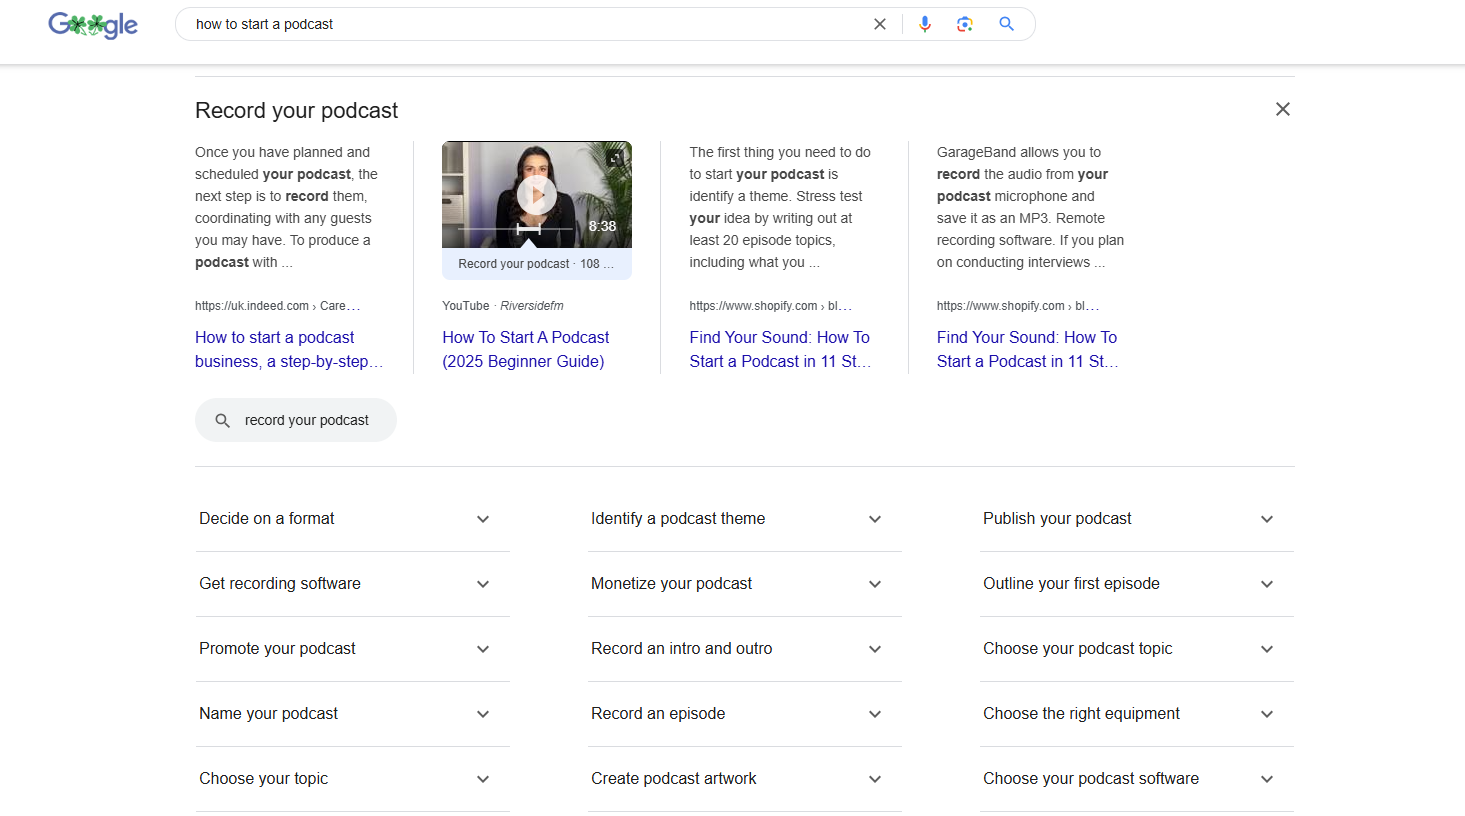Open How to start a podcast business link

pyautogui.click(x=289, y=349)
